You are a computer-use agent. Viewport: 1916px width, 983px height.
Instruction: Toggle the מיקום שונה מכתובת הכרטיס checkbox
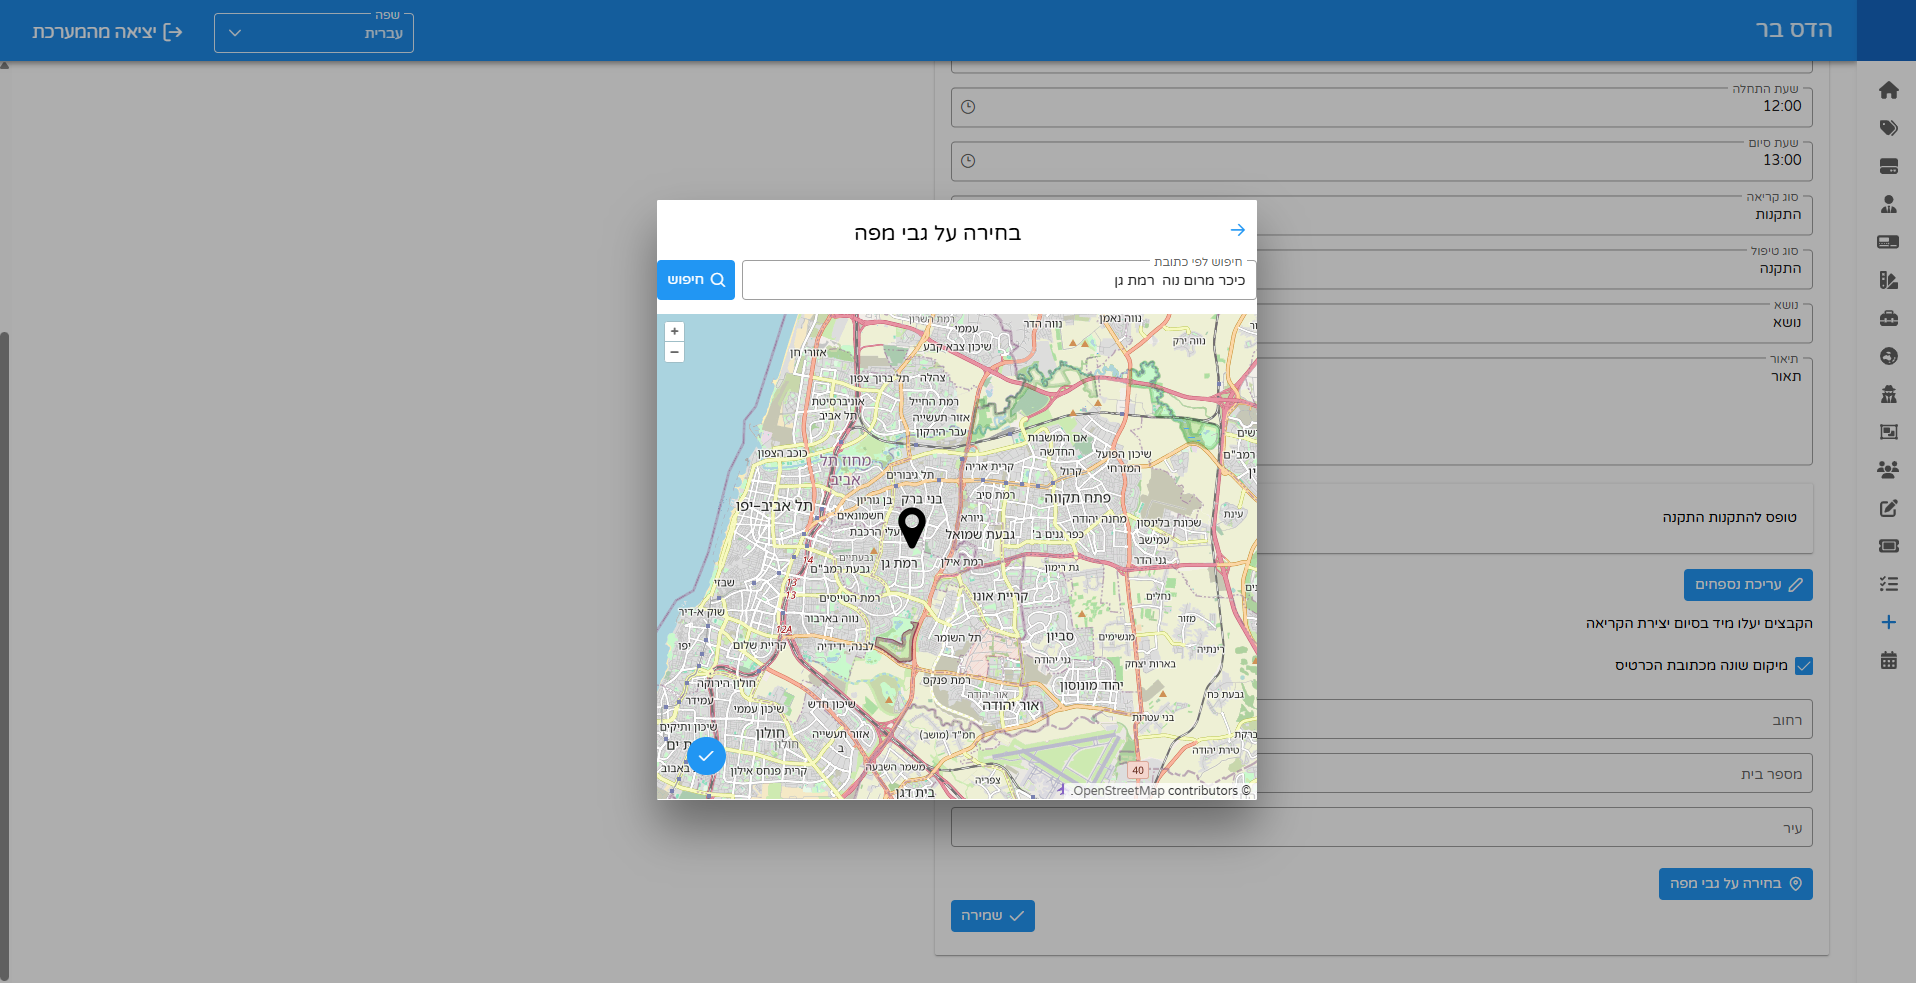tap(1804, 666)
